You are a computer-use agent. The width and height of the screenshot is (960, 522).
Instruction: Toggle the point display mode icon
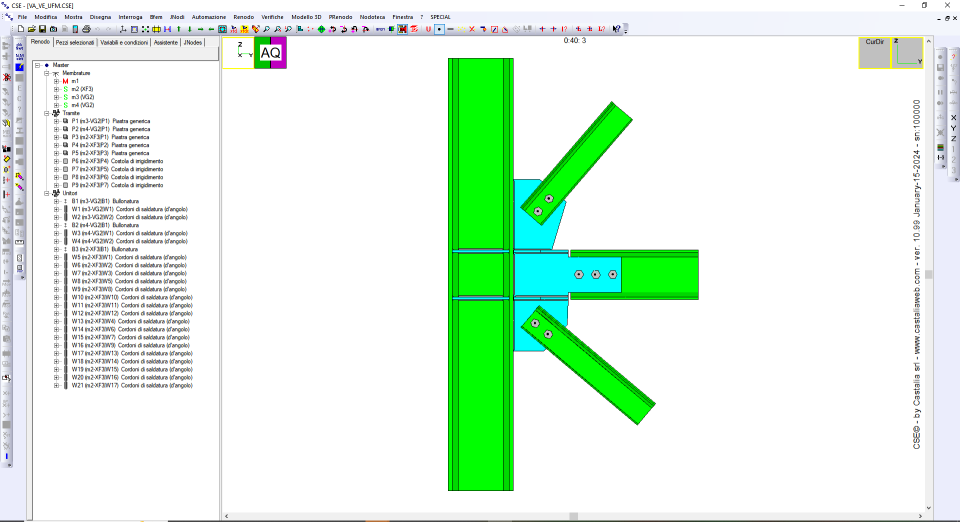[439, 29]
